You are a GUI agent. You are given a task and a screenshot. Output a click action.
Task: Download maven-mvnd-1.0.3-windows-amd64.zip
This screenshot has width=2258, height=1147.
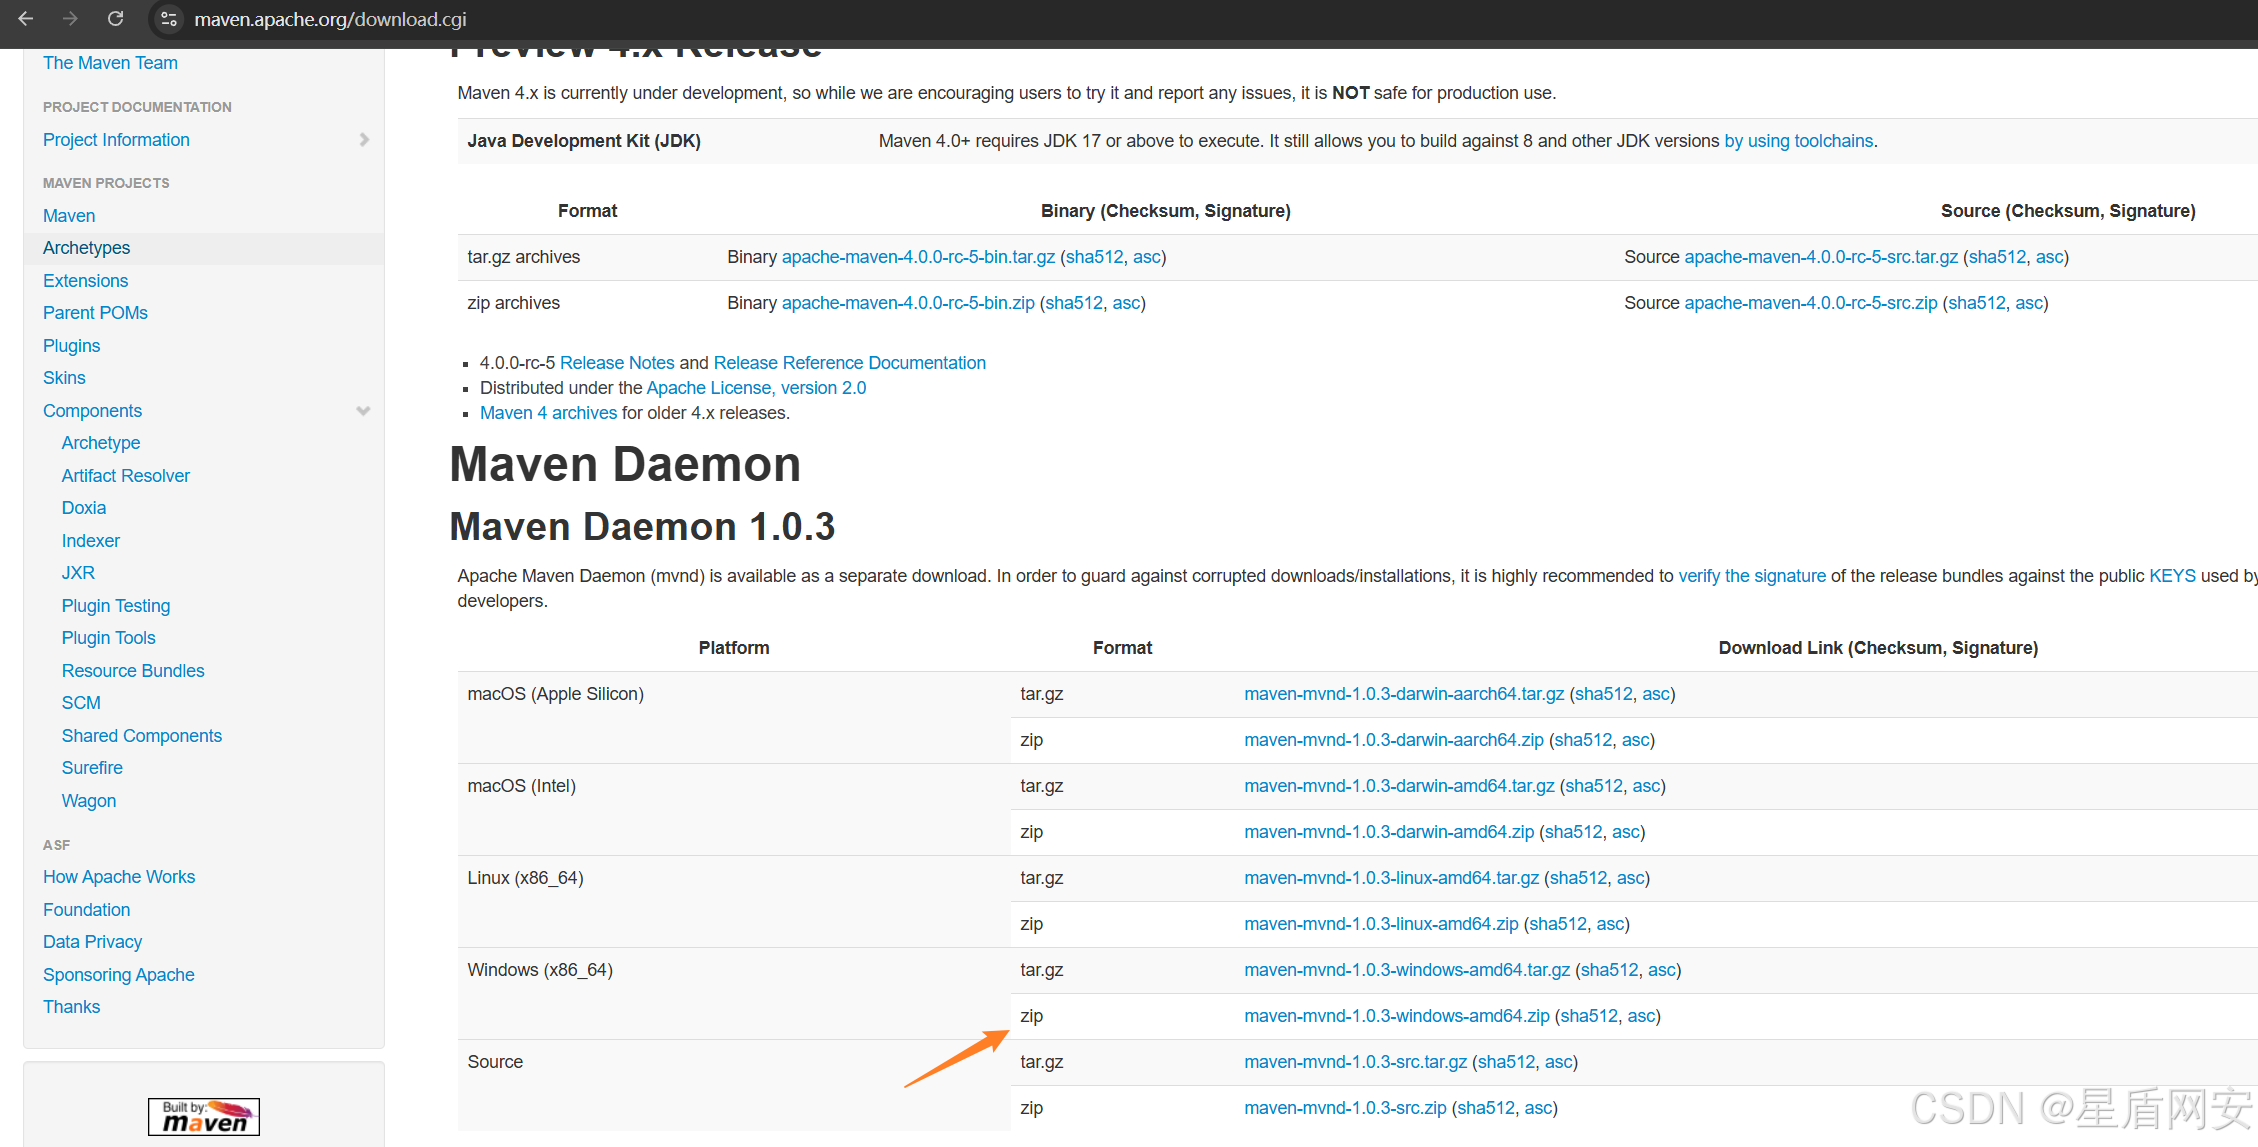[x=1396, y=1016]
